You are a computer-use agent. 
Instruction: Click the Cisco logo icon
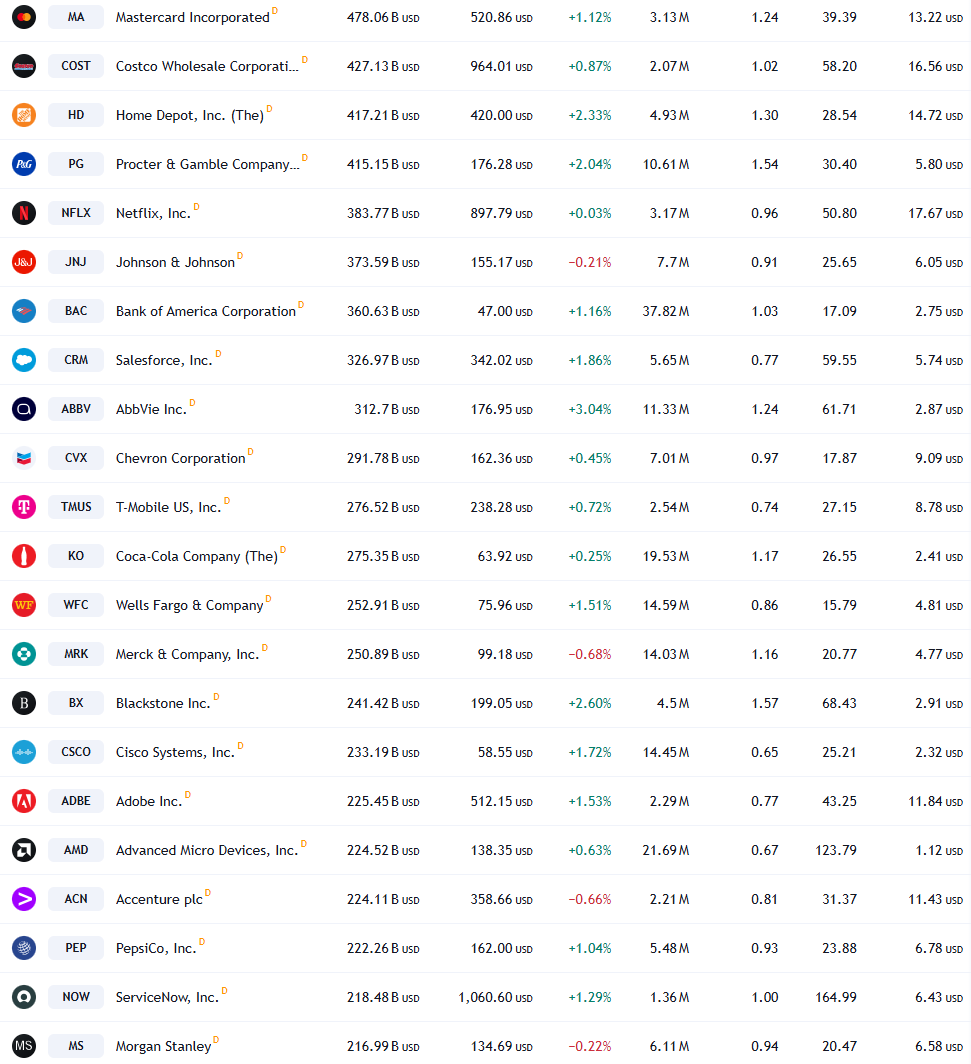(x=24, y=752)
